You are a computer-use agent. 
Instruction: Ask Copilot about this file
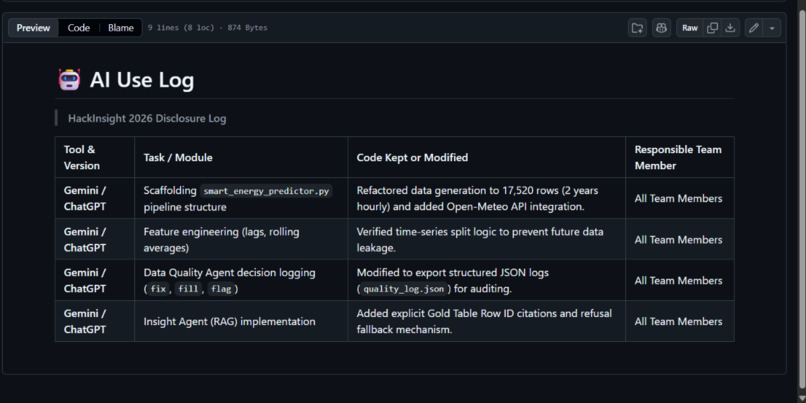point(662,28)
